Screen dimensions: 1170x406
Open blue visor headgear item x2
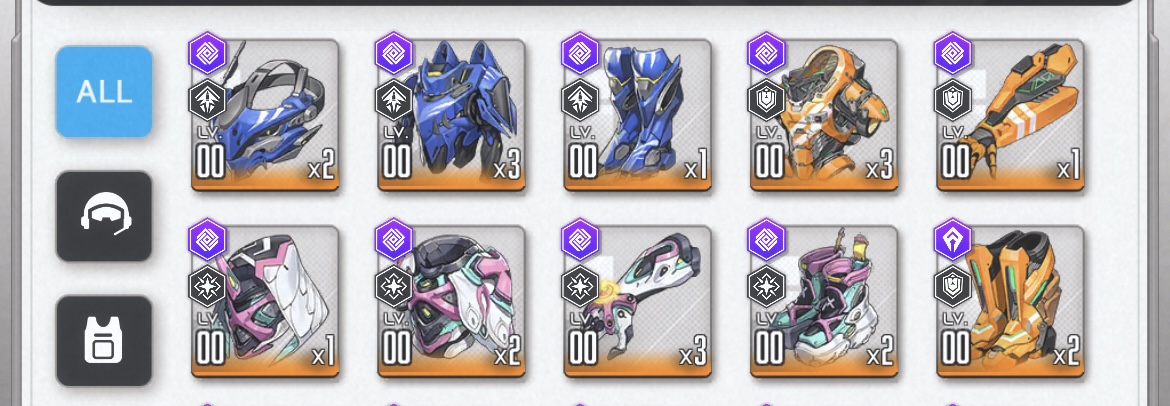(265, 116)
